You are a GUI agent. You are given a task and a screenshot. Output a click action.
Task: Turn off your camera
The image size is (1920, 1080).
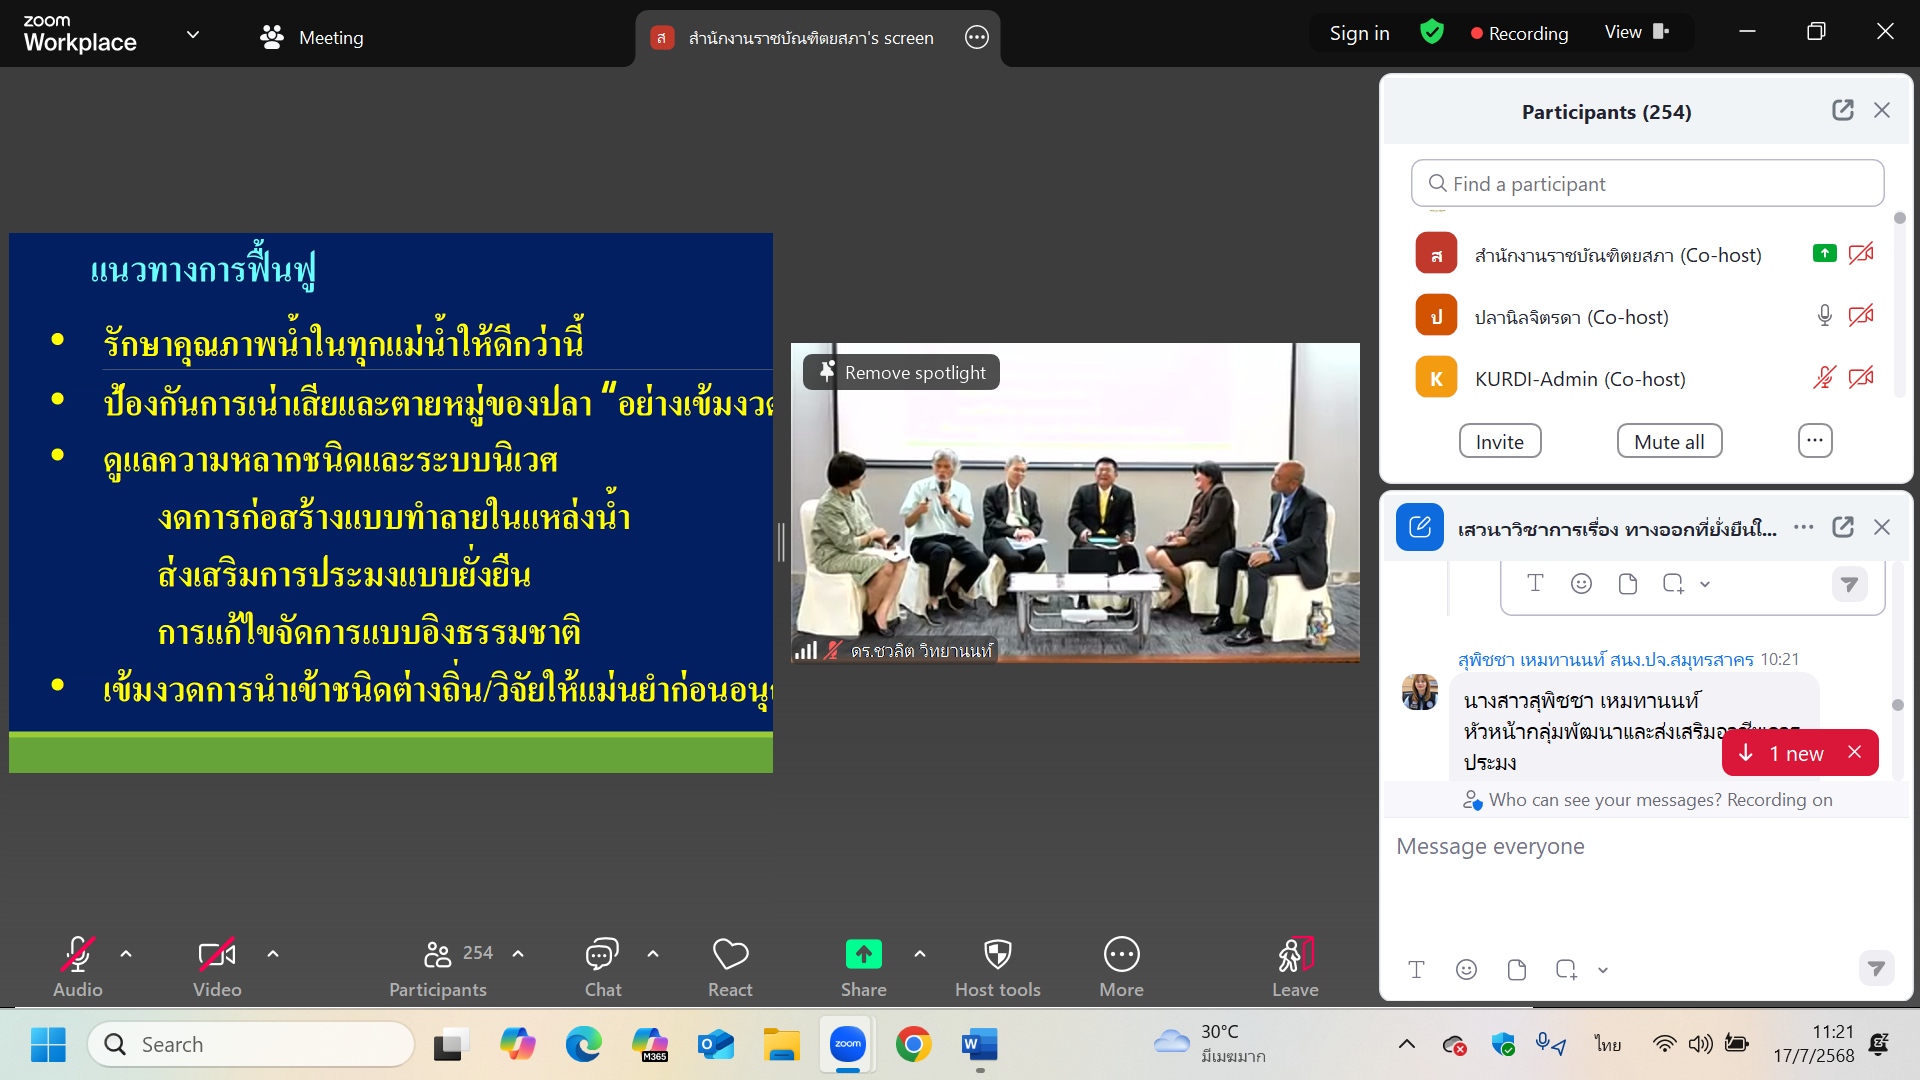tap(216, 955)
